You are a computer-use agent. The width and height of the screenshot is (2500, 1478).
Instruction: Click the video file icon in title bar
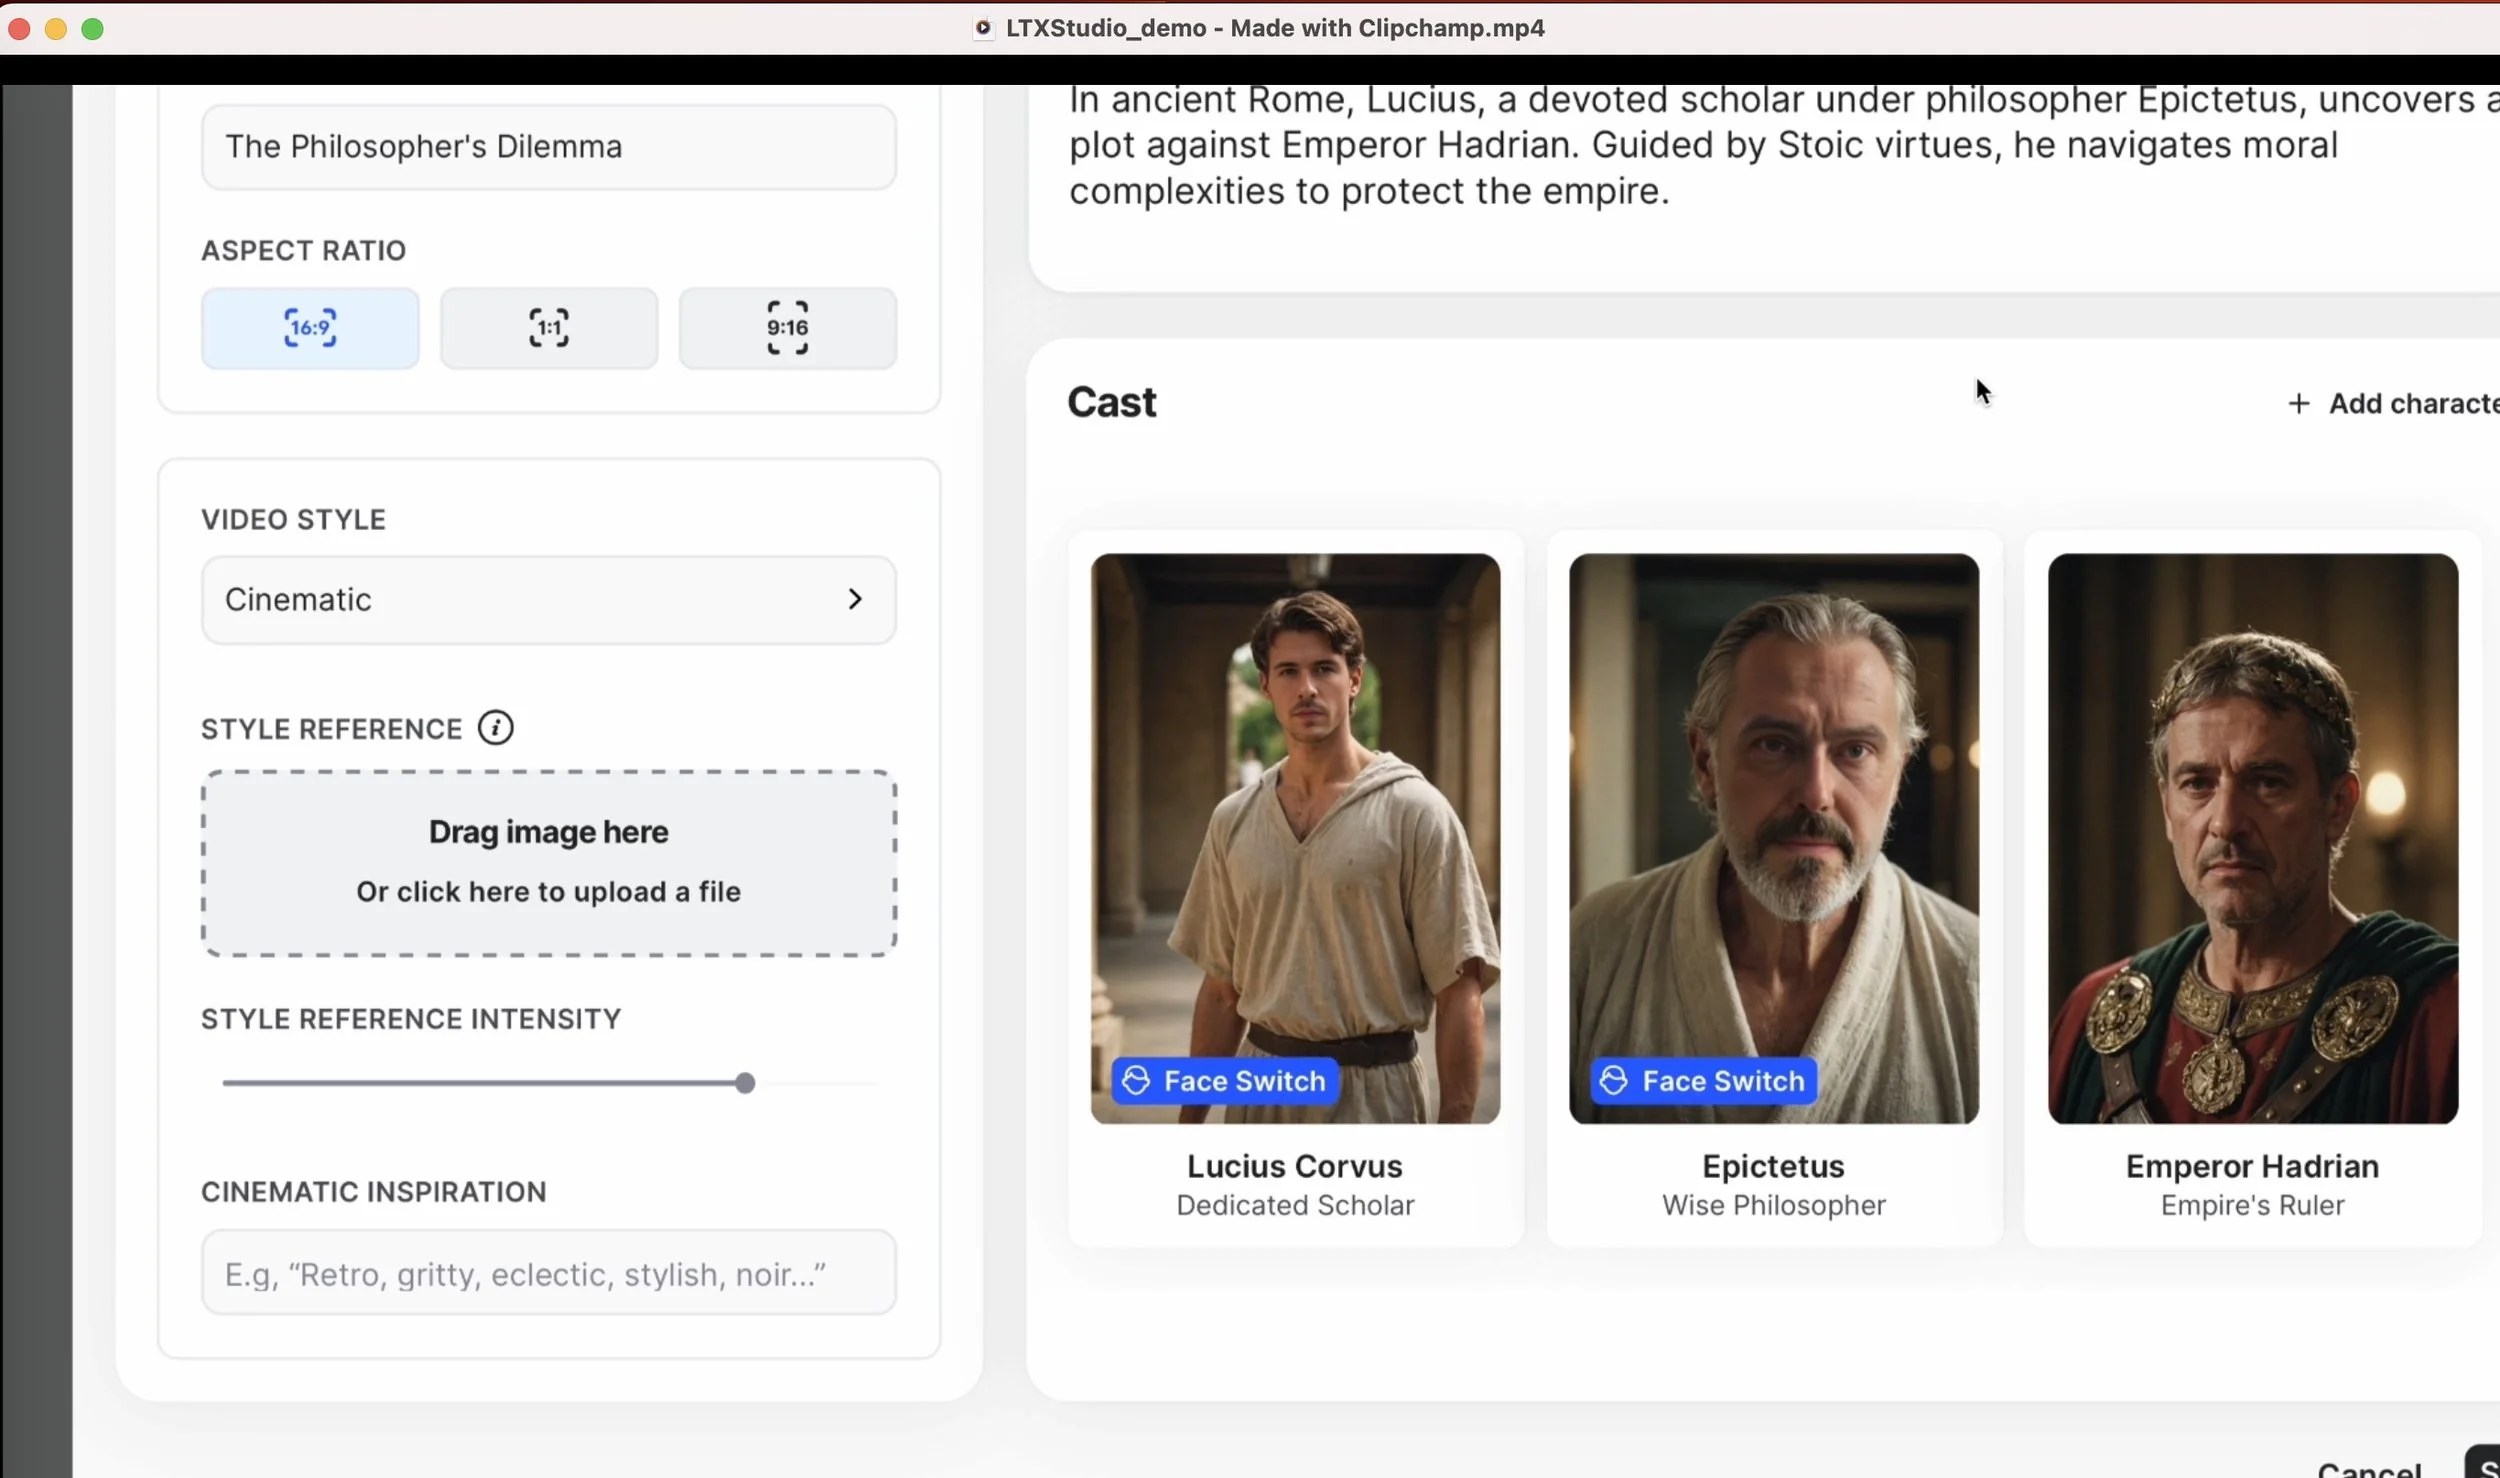tap(983, 28)
